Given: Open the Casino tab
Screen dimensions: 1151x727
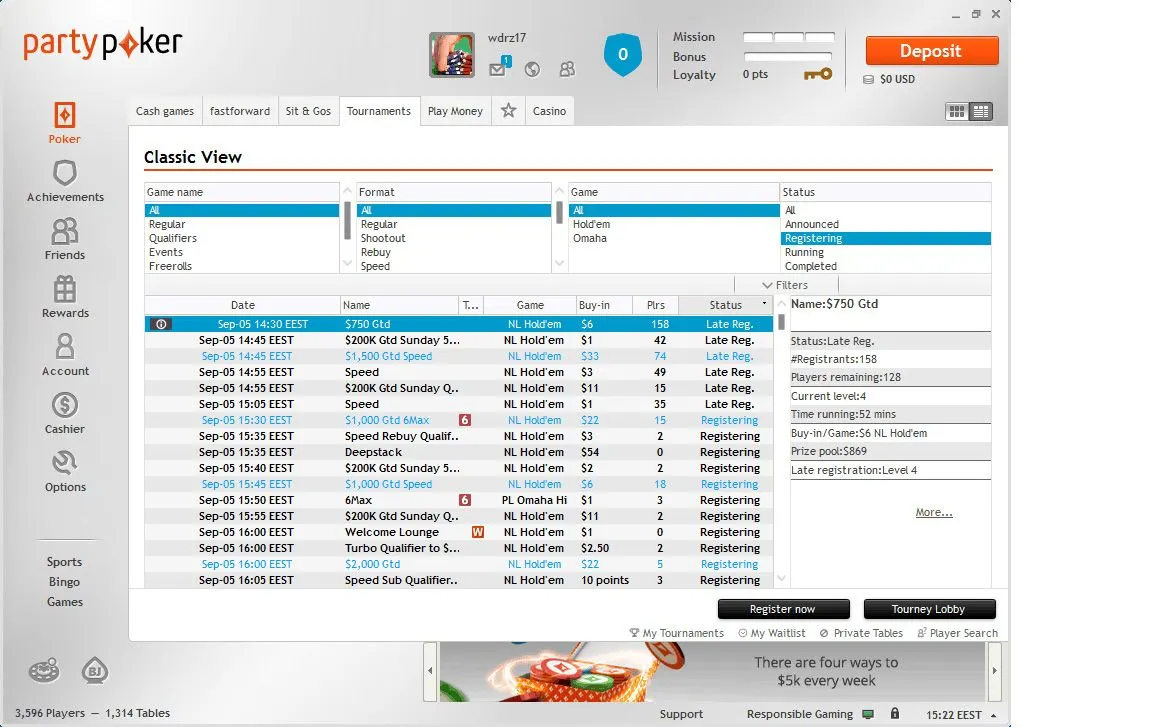Looking at the screenshot, I should point(549,111).
